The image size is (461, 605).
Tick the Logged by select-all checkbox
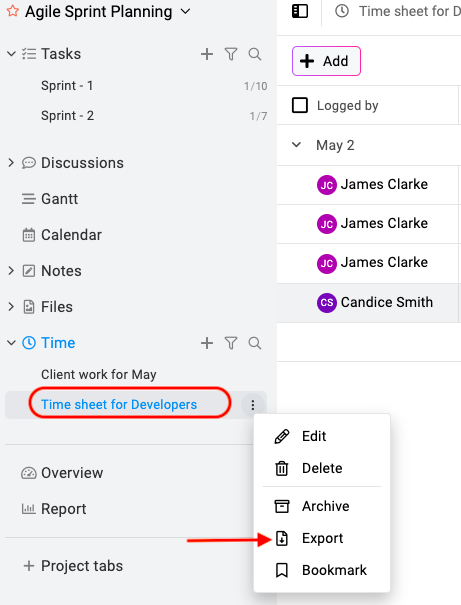click(x=300, y=105)
